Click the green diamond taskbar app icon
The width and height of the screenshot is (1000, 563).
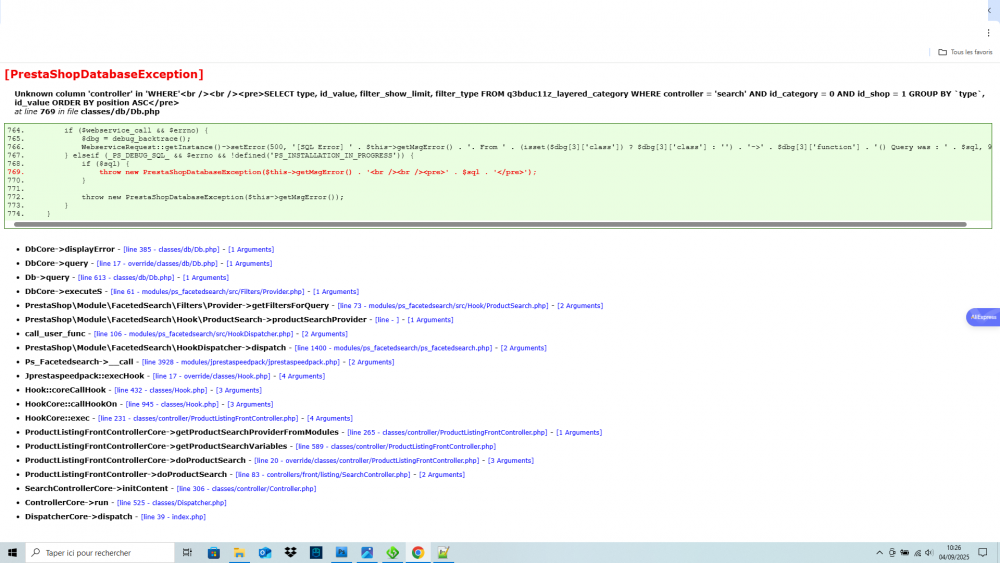click(x=392, y=553)
